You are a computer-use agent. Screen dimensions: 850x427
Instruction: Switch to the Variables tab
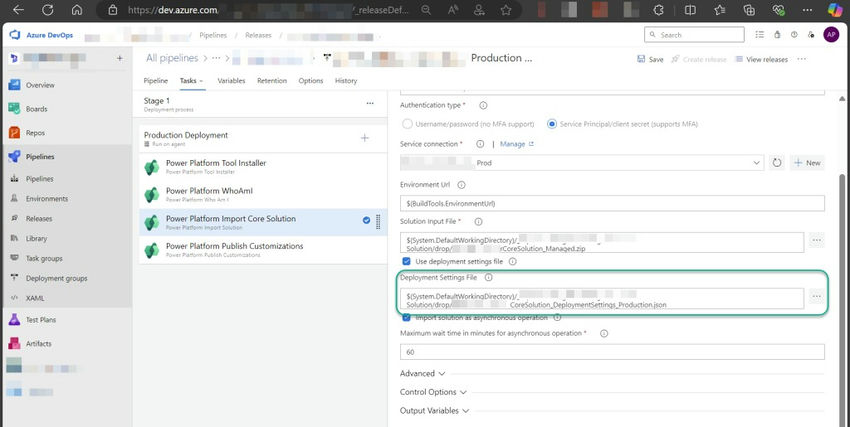coord(231,81)
